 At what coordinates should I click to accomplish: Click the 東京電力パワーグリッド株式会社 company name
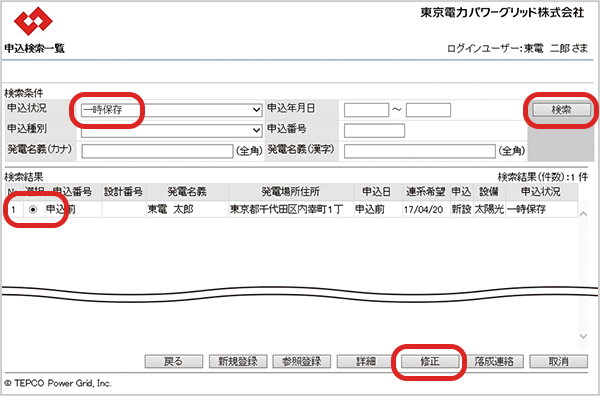pyautogui.click(x=502, y=13)
